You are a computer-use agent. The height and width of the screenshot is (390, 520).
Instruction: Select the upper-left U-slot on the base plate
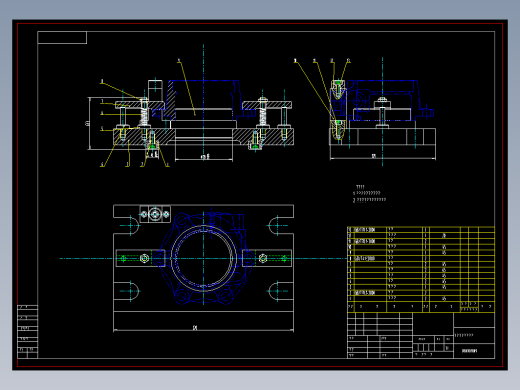click(130, 226)
